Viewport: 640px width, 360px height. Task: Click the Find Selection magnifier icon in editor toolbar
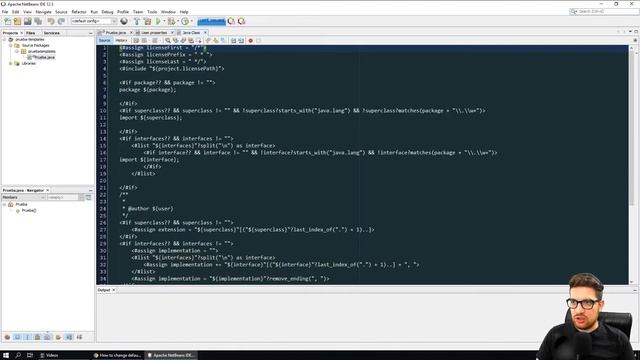click(x=168, y=40)
